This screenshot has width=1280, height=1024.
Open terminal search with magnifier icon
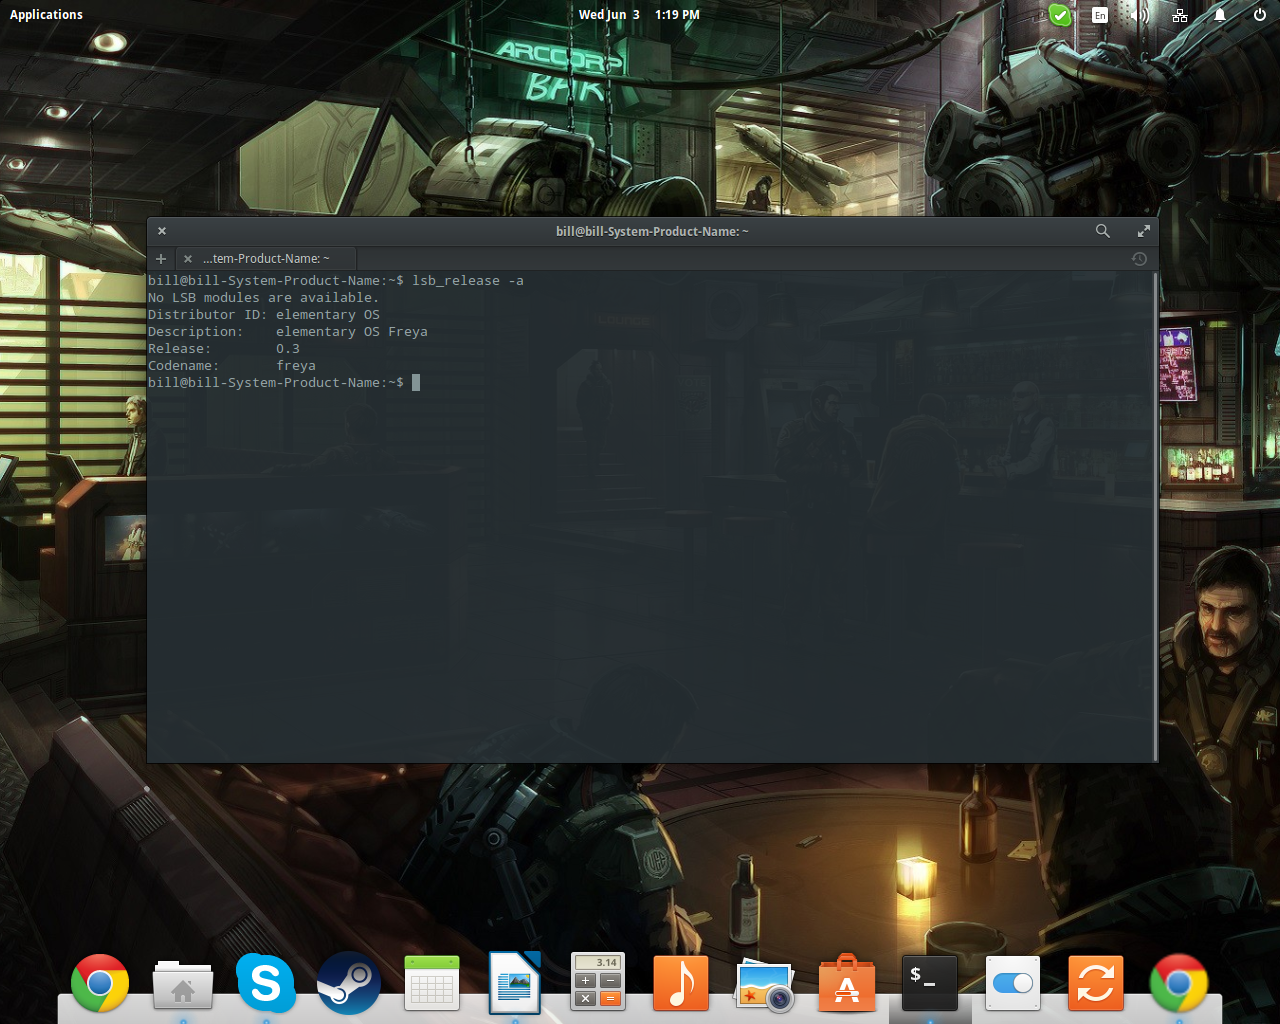pyautogui.click(x=1103, y=231)
